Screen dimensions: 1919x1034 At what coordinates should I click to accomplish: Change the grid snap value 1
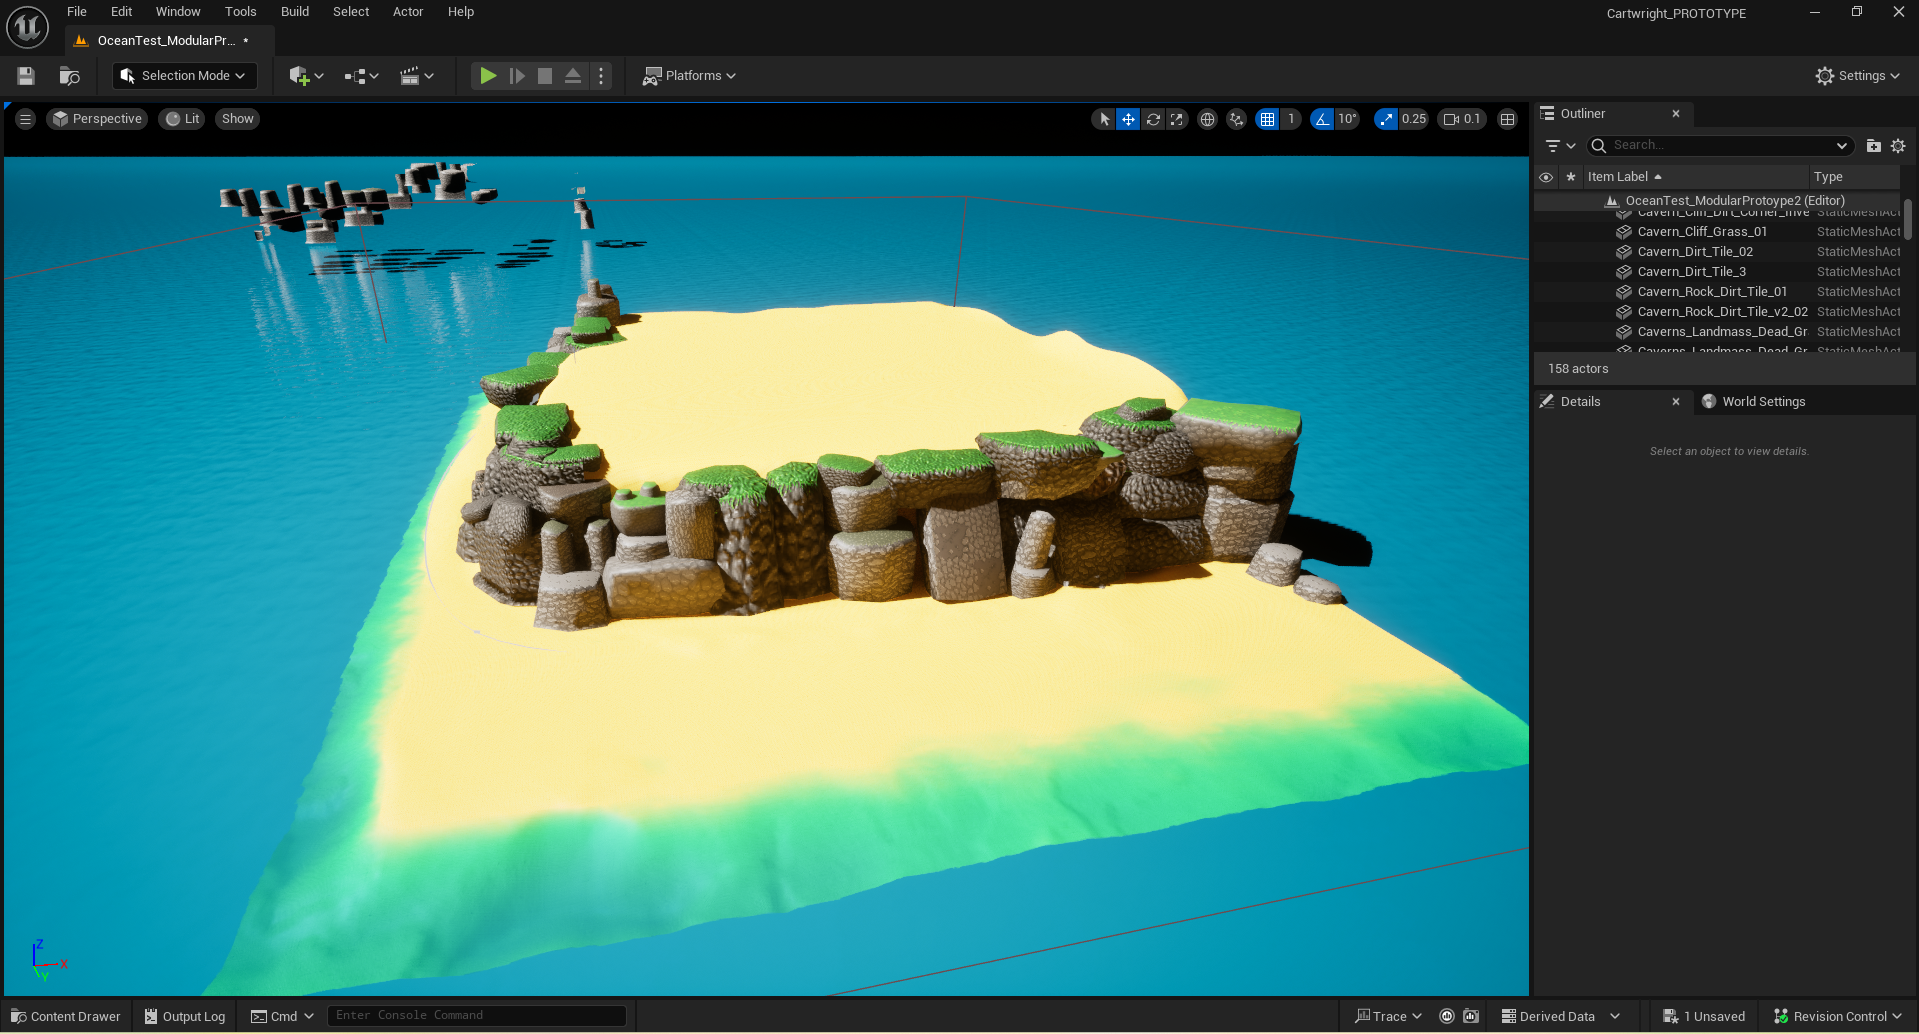point(1291,119)
